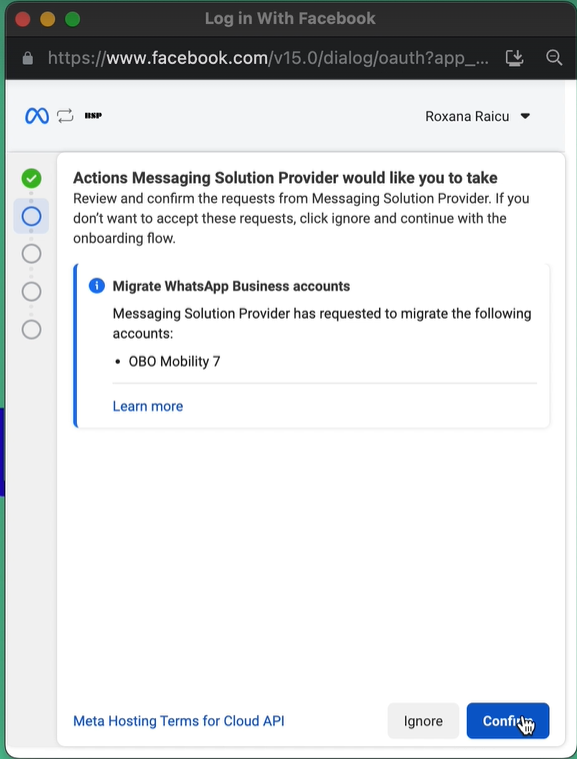The image size is (577, 759).
Task: Click the green completed step checkmark
Action: (x=31, y=178)
